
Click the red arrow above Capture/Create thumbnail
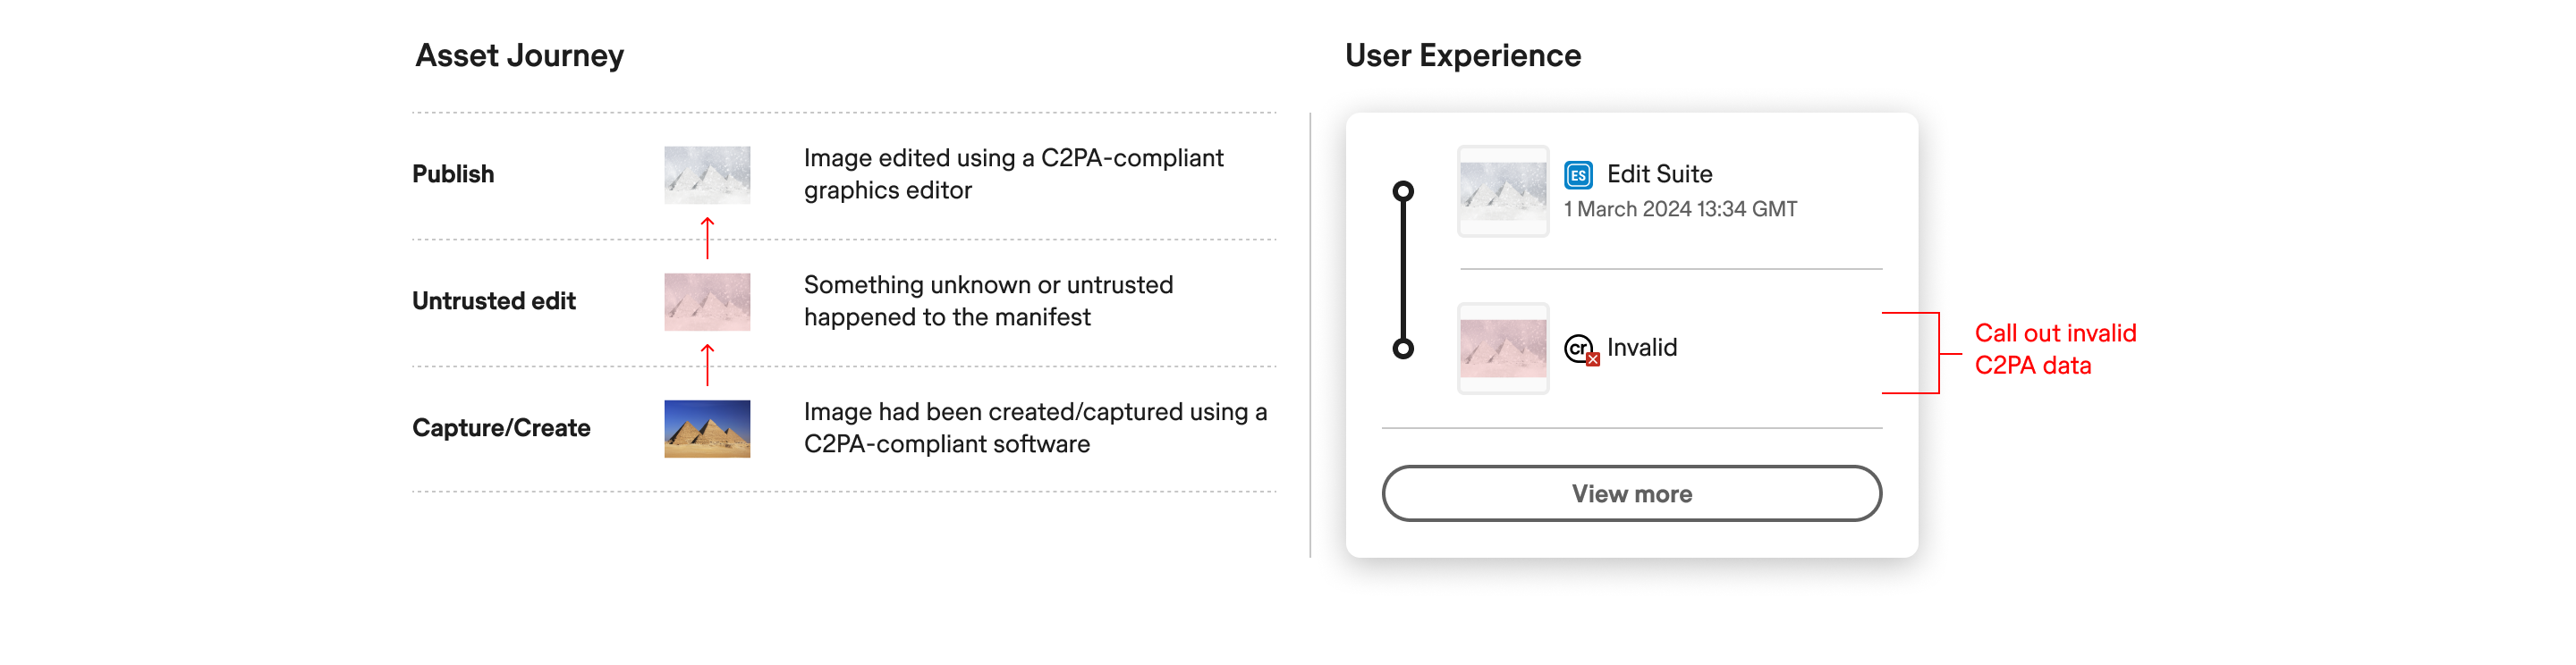(707, 365)
